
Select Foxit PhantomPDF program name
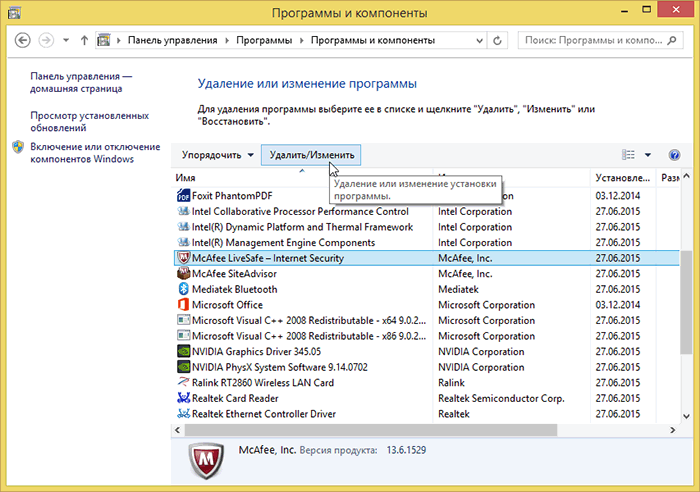[x=232, y=196]
